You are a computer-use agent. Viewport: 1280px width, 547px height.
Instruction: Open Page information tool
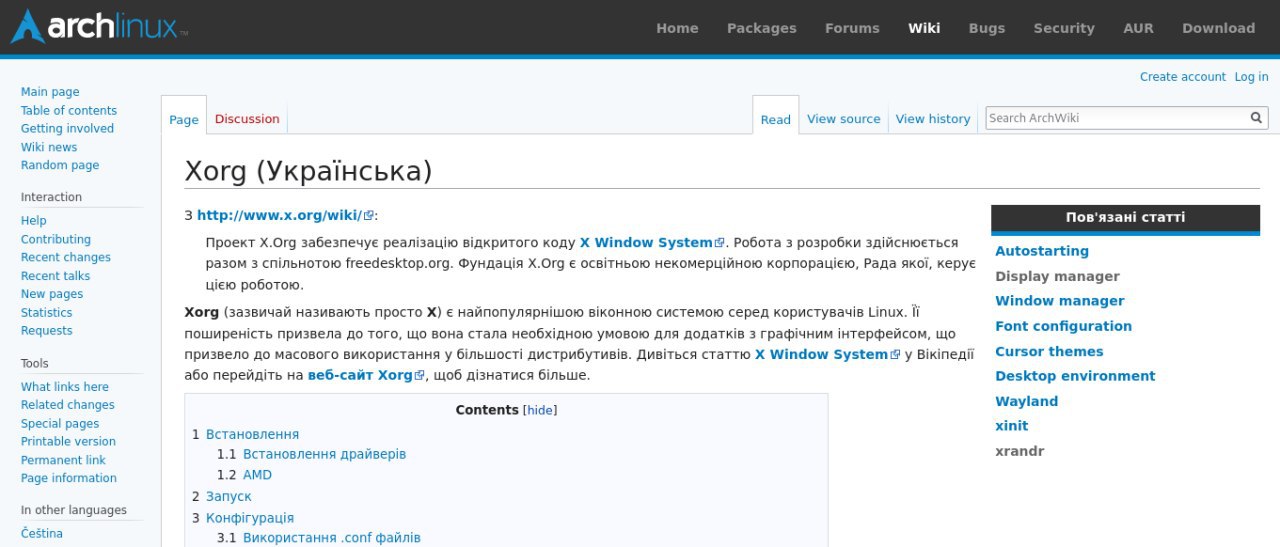pyautogui.click(x=69, y=479)
